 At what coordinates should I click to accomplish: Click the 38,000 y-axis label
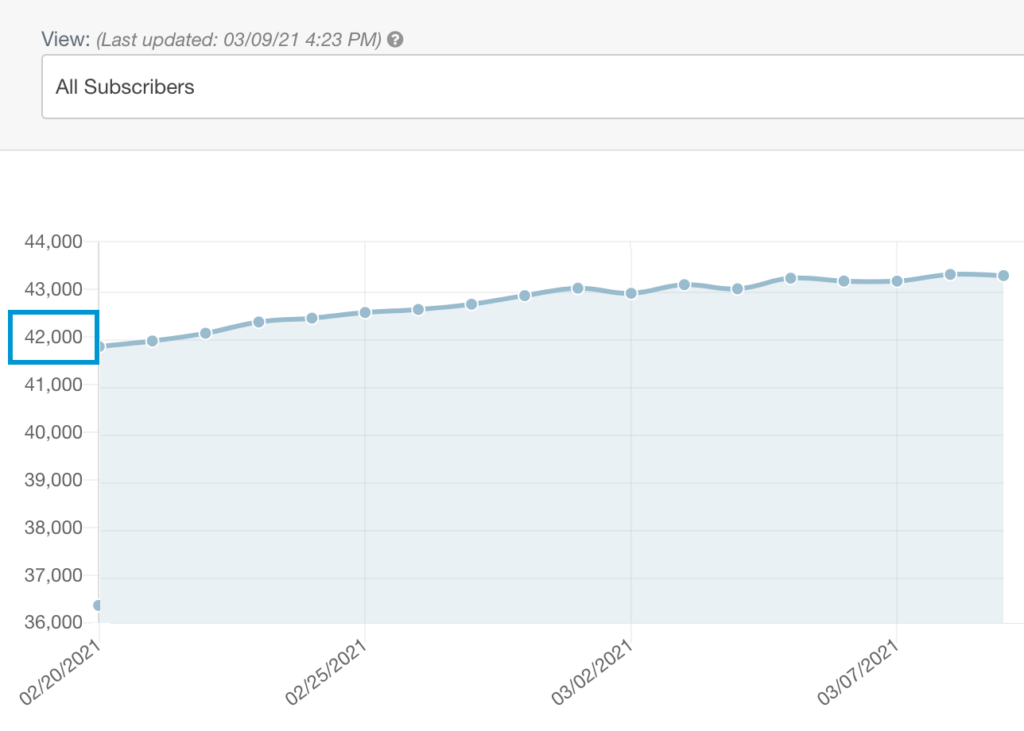[x=54, y=528]
